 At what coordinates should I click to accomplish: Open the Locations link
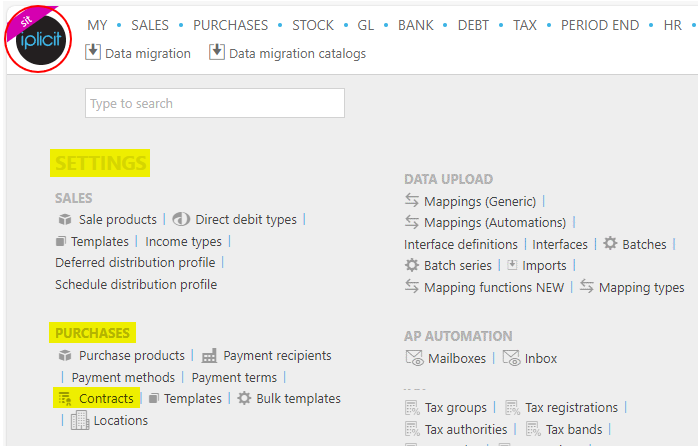121,420
